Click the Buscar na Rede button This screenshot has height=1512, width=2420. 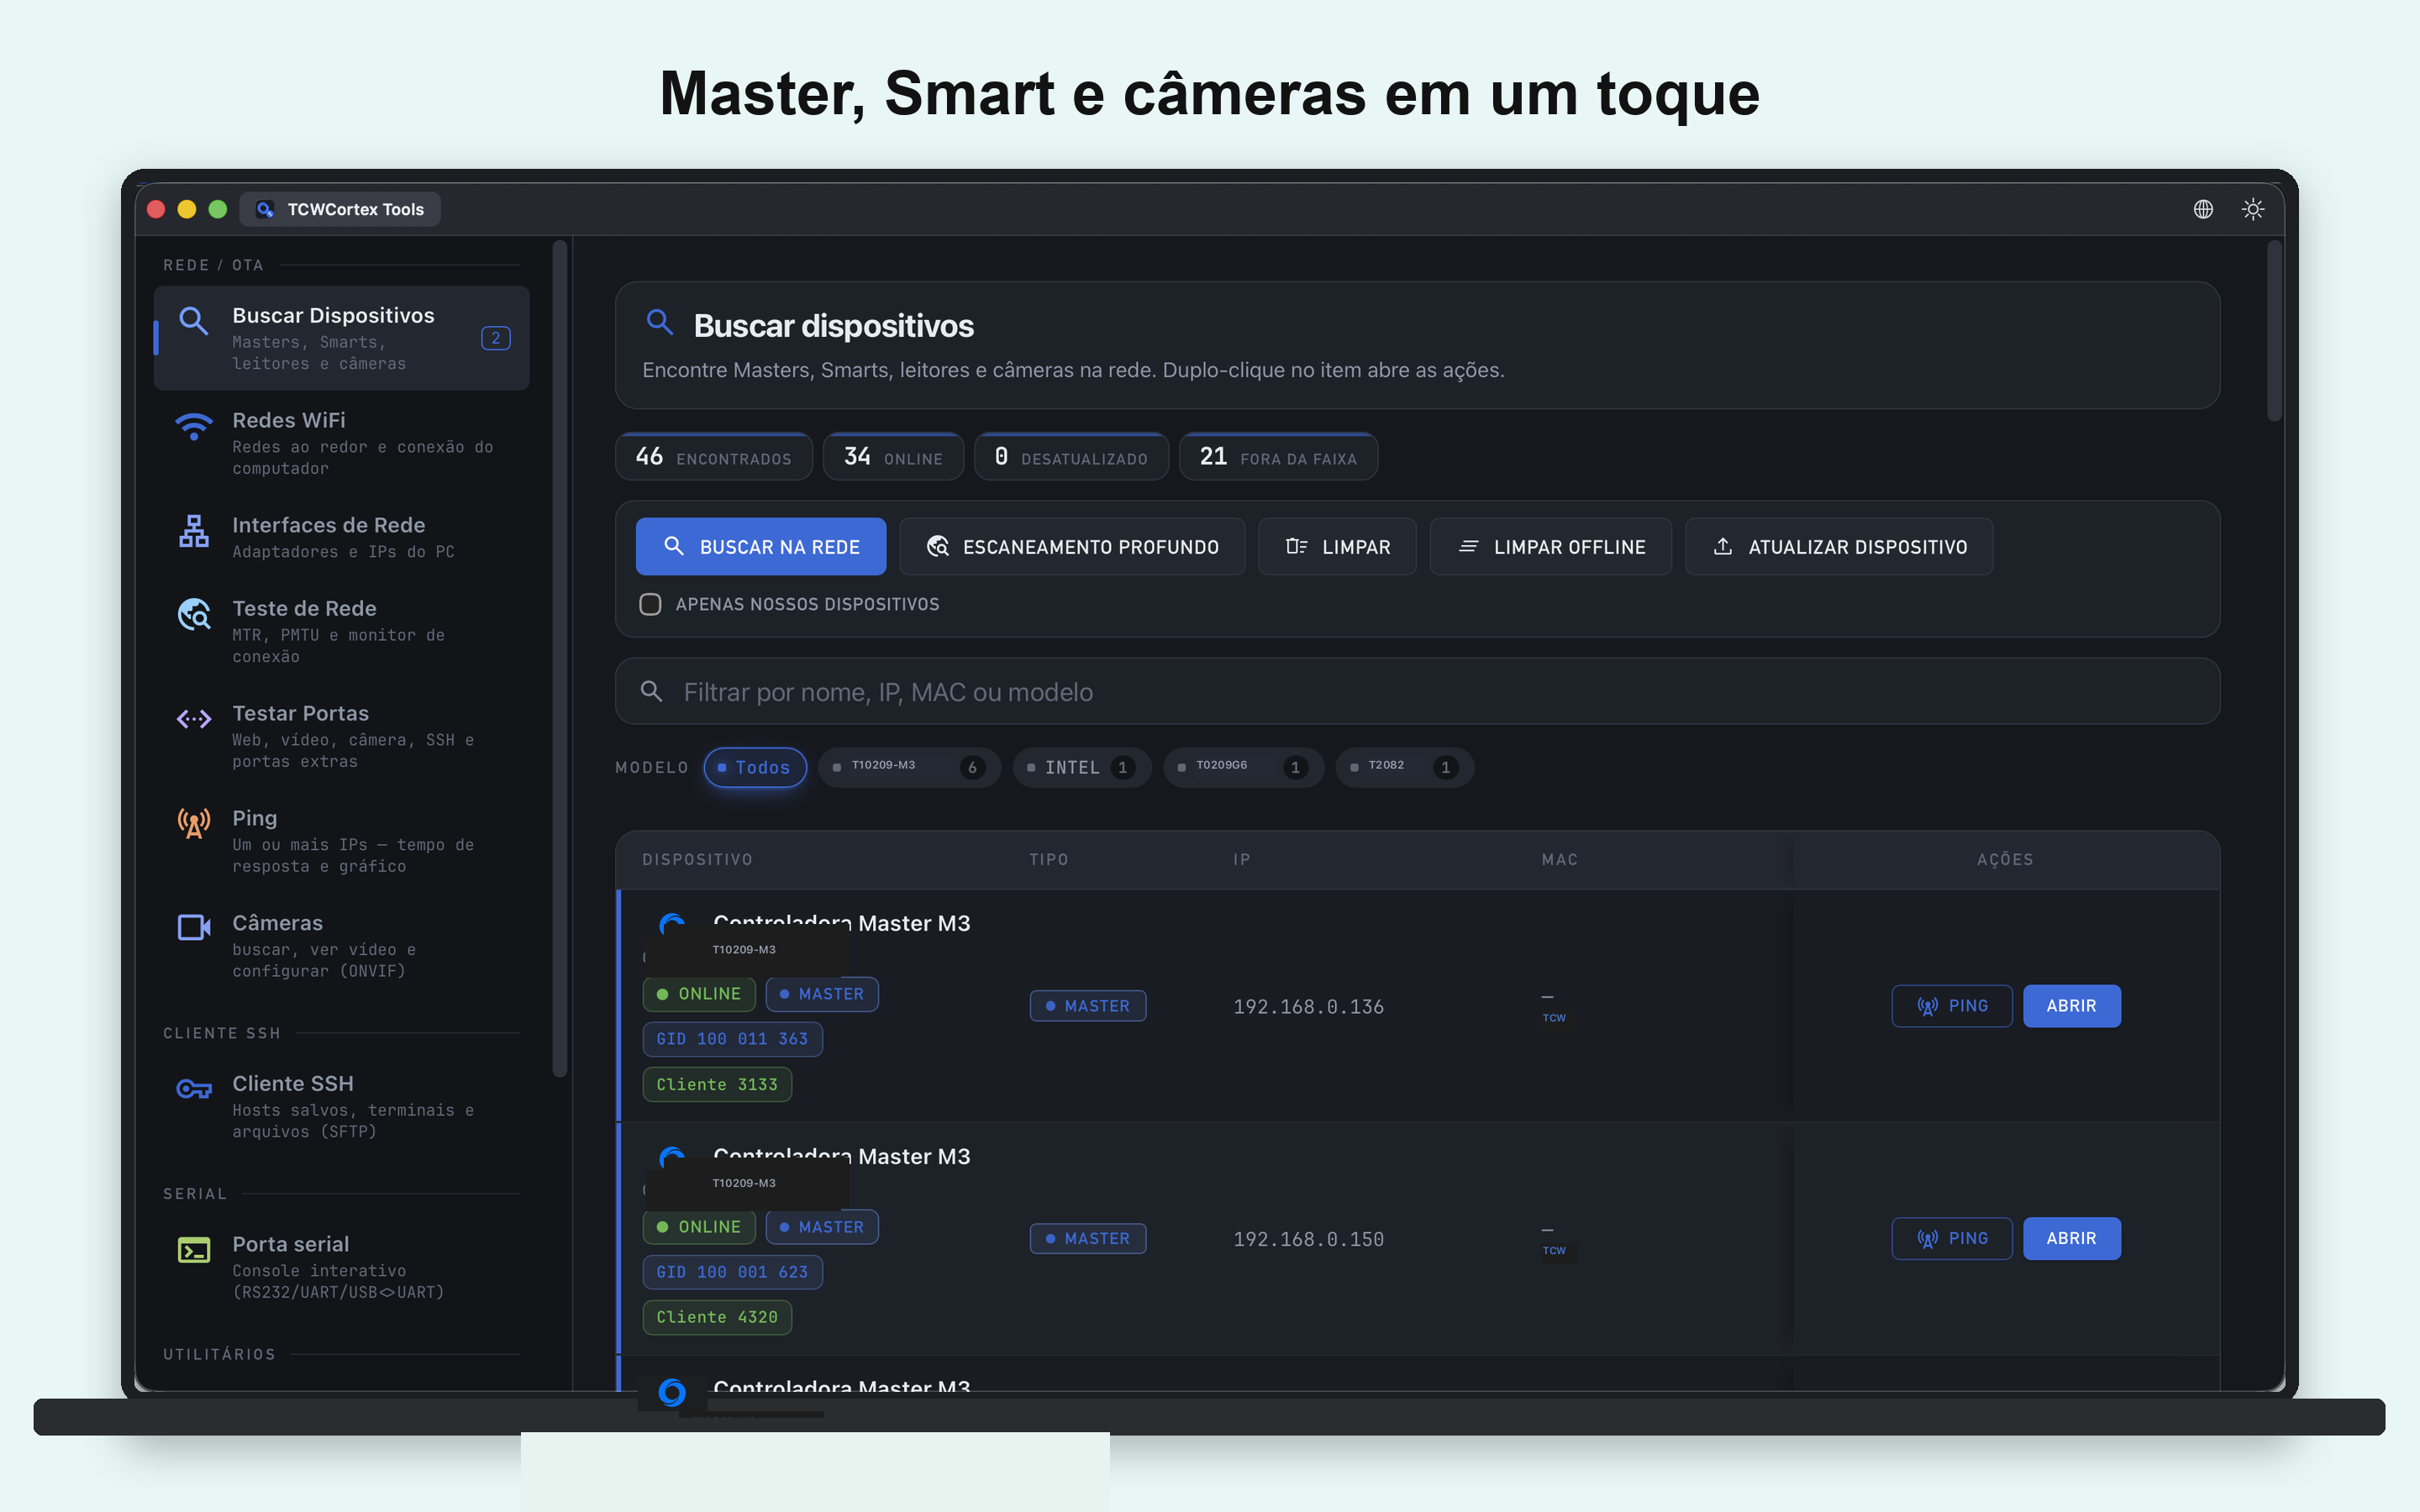point(761,546)
